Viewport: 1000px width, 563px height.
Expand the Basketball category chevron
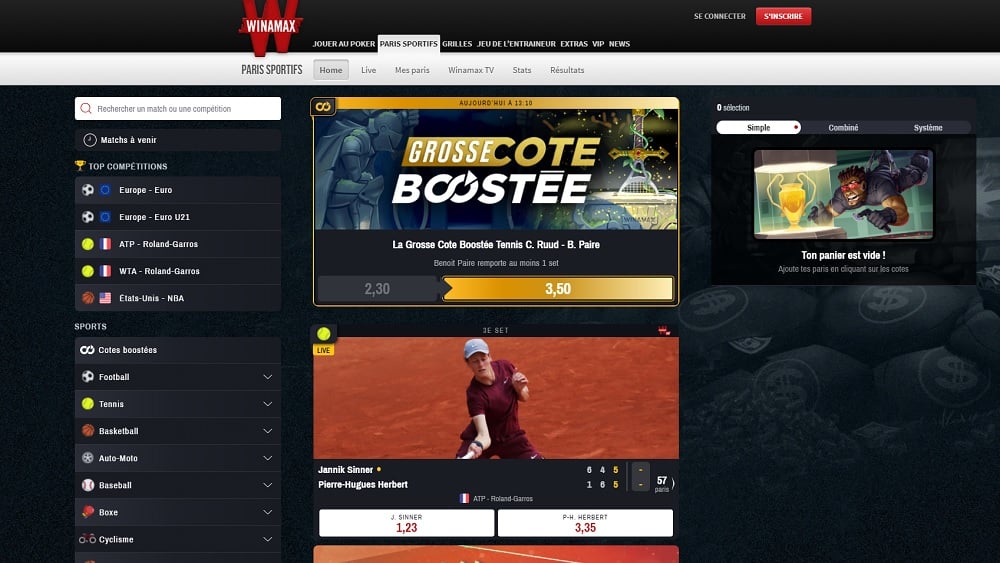(x=267, y=431)
